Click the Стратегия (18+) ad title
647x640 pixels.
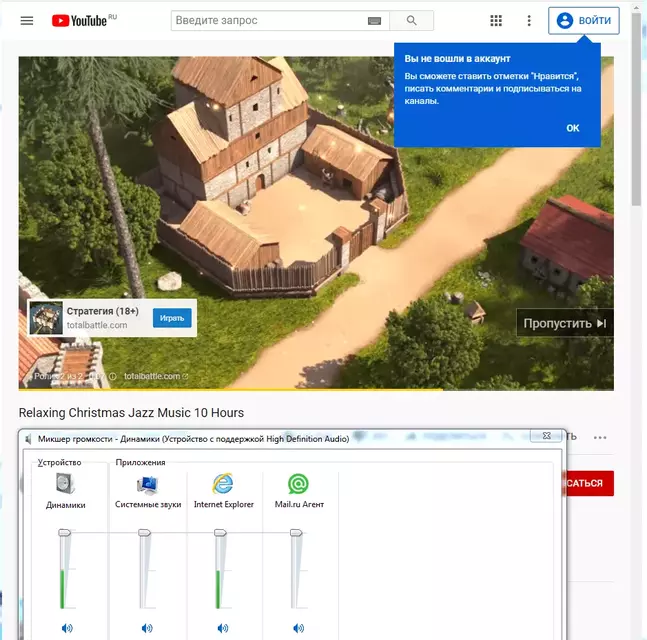click(103, 311)
